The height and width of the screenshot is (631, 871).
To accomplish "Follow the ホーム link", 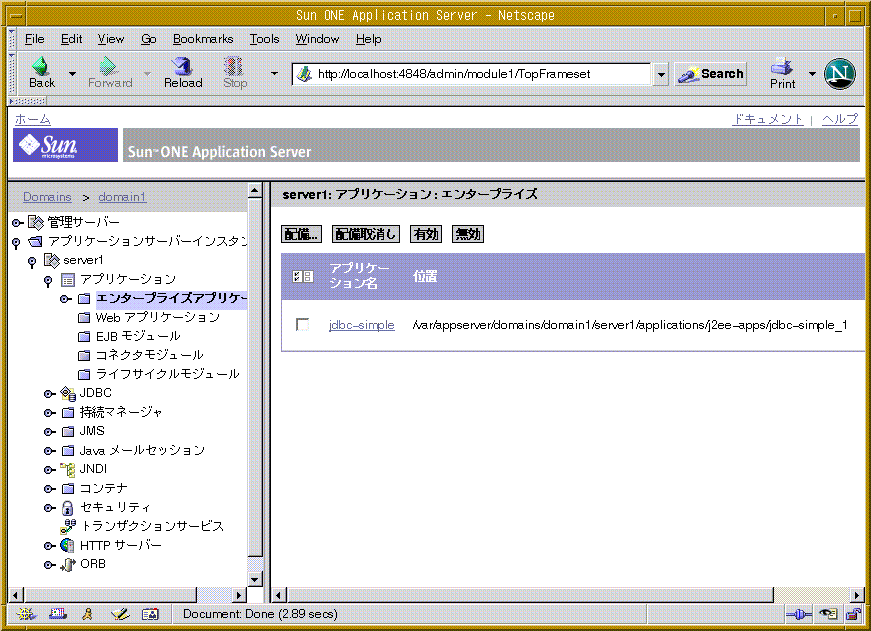I will [33, 119].
